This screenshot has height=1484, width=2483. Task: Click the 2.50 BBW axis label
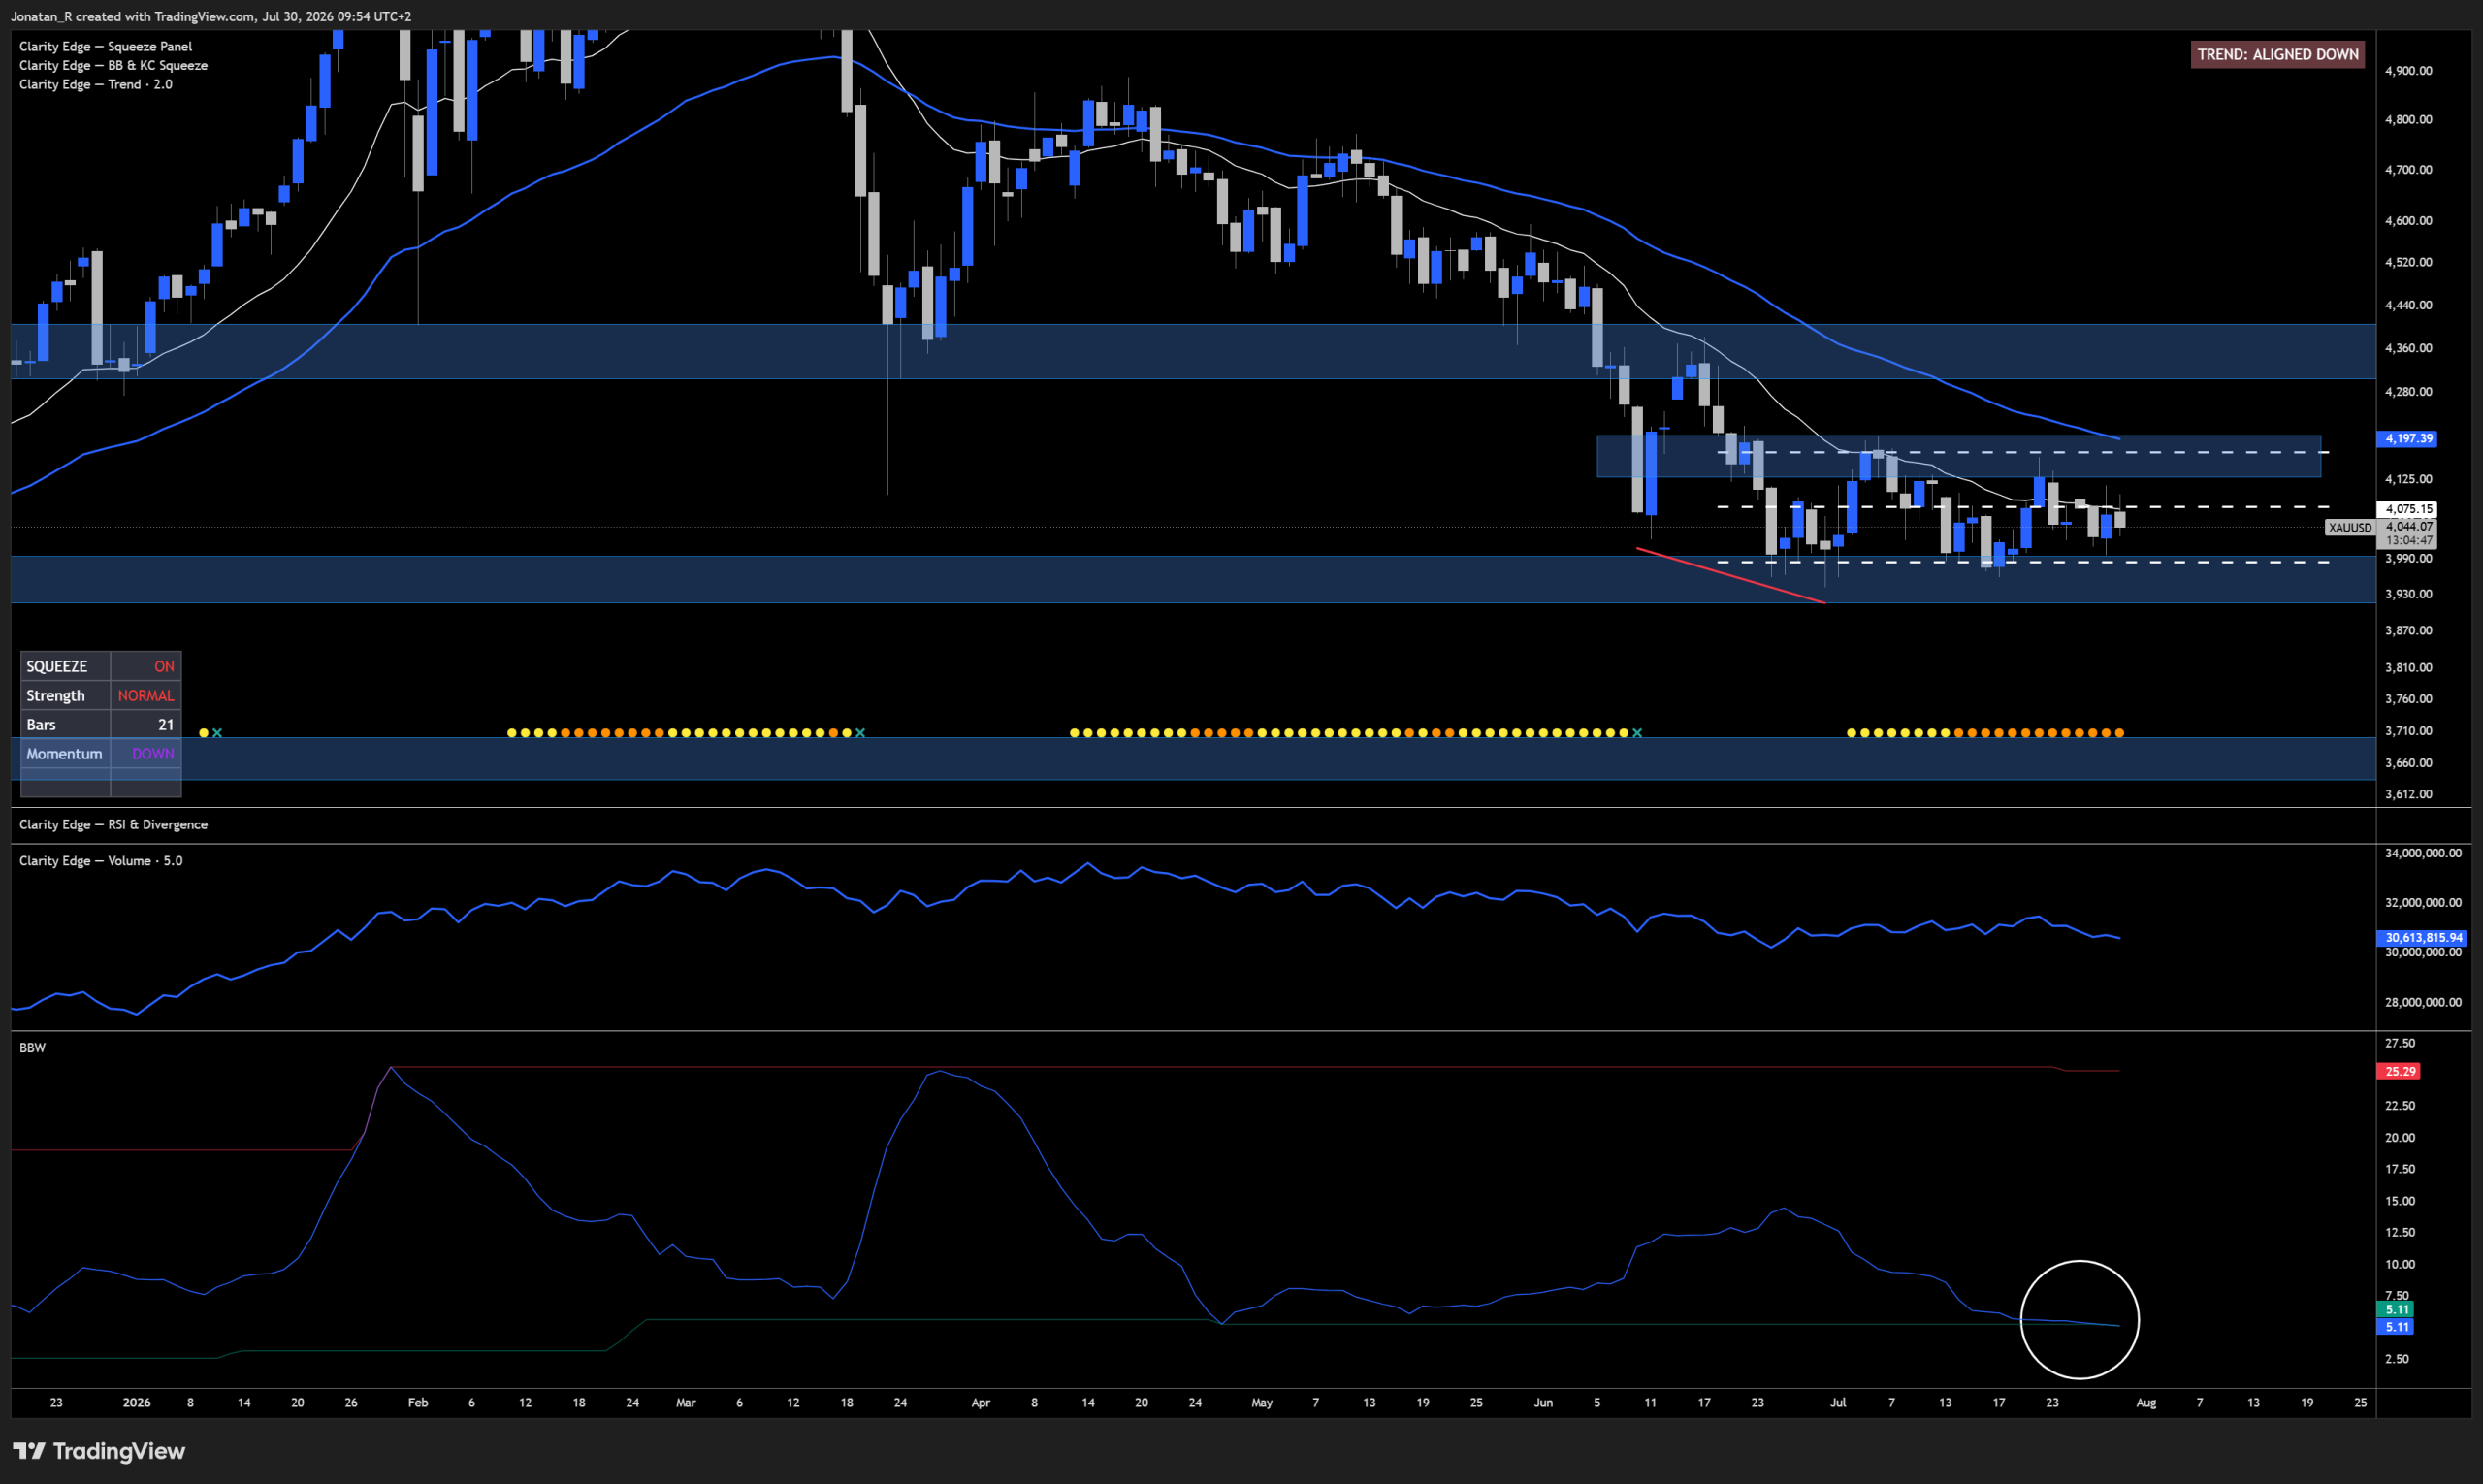point(2397,1359)
